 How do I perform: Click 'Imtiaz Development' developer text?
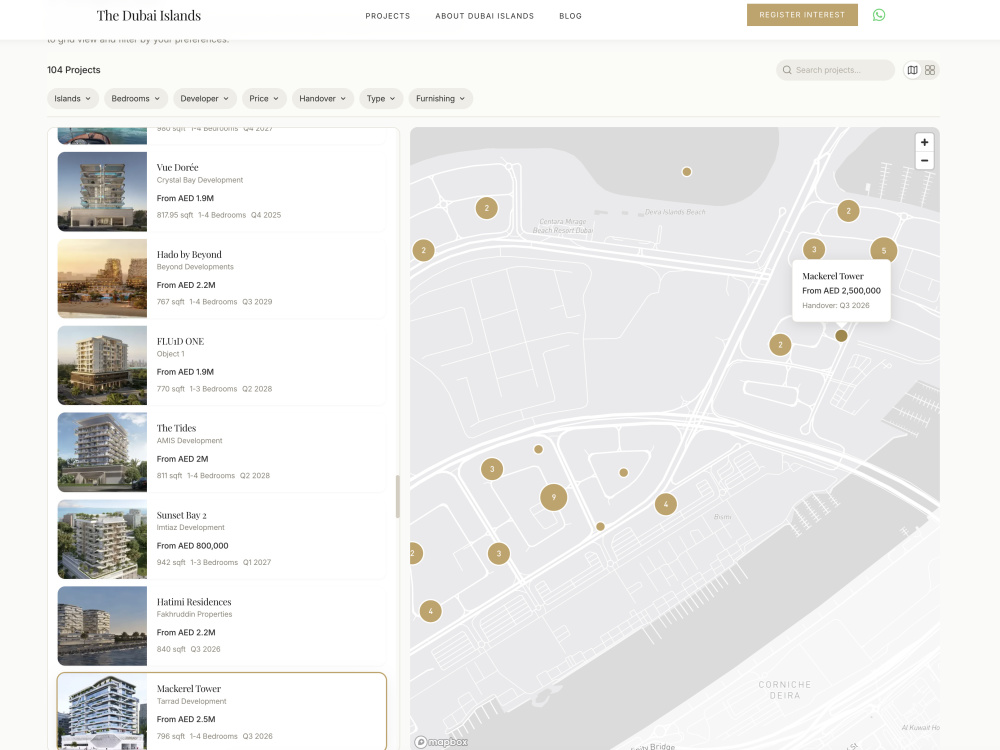tap(191, 527)
